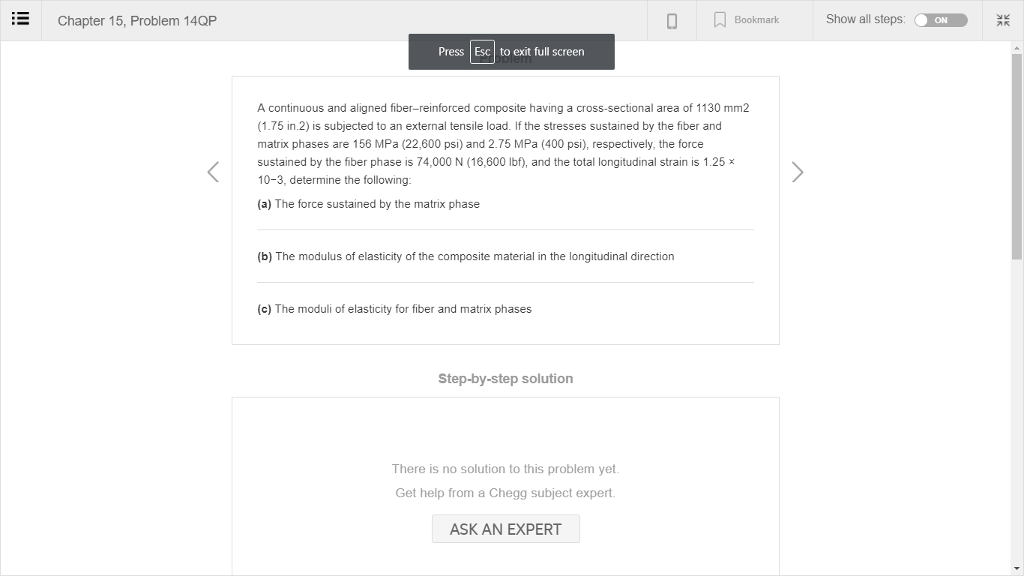Turn off the Show all steps toggle
The image size is (1024, 576).
point(940,18)
